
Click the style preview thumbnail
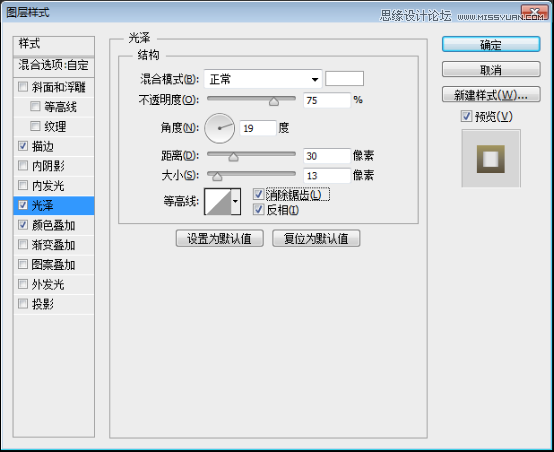point(491,158)
